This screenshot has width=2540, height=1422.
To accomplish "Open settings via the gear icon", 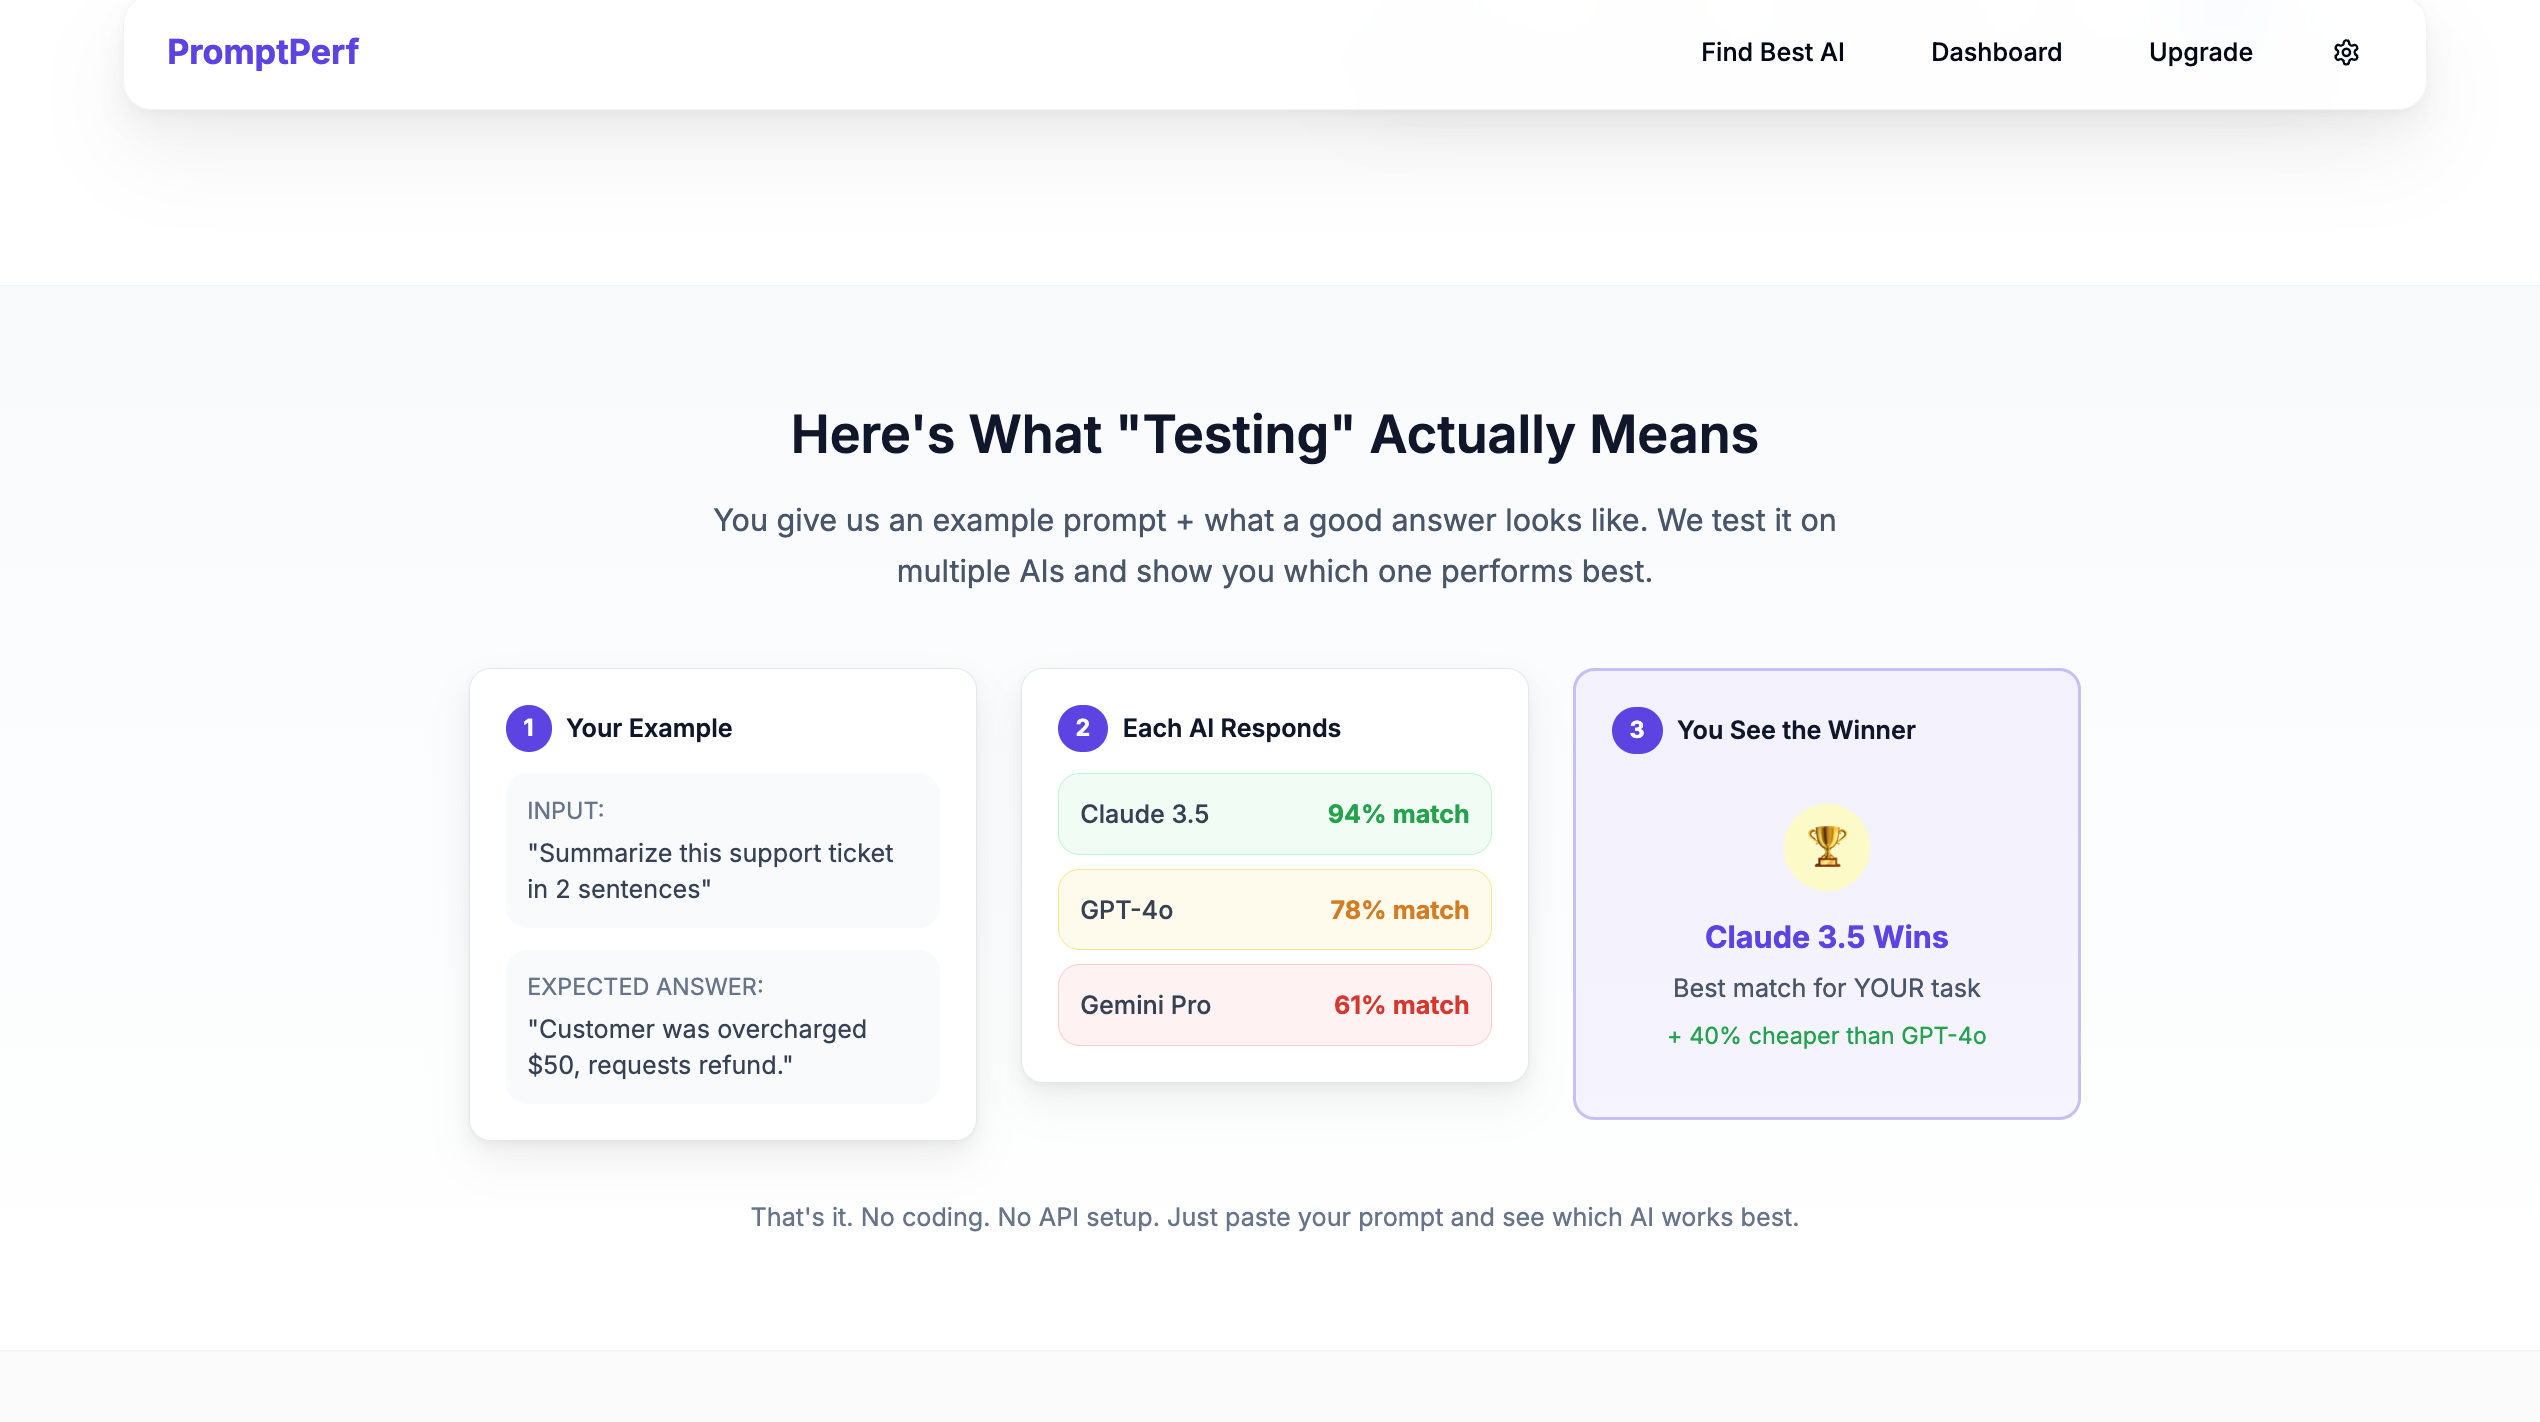I will pyautogui.click(x=2346, y=52).
